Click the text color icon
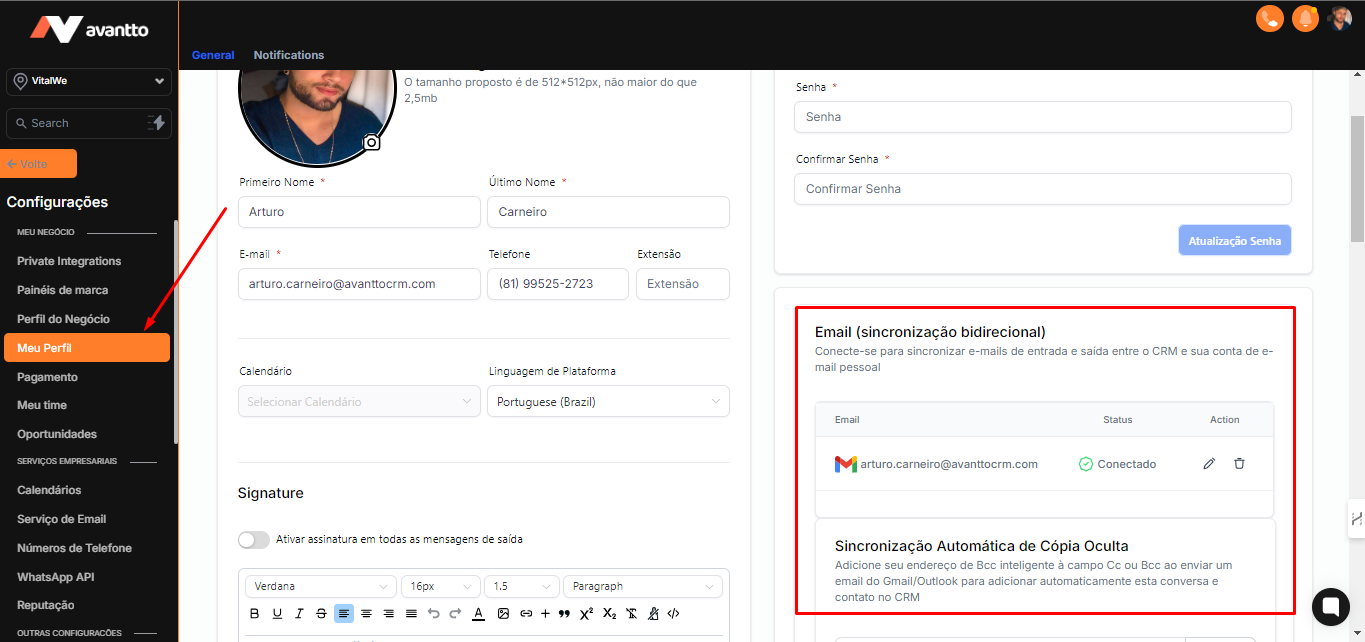Screen dimensions: 1365x642 [478, 614]
